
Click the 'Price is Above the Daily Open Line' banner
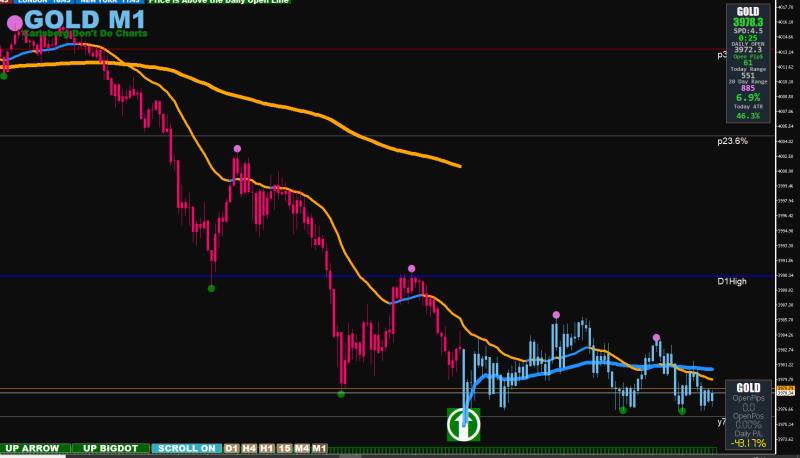tap(219, 2)
